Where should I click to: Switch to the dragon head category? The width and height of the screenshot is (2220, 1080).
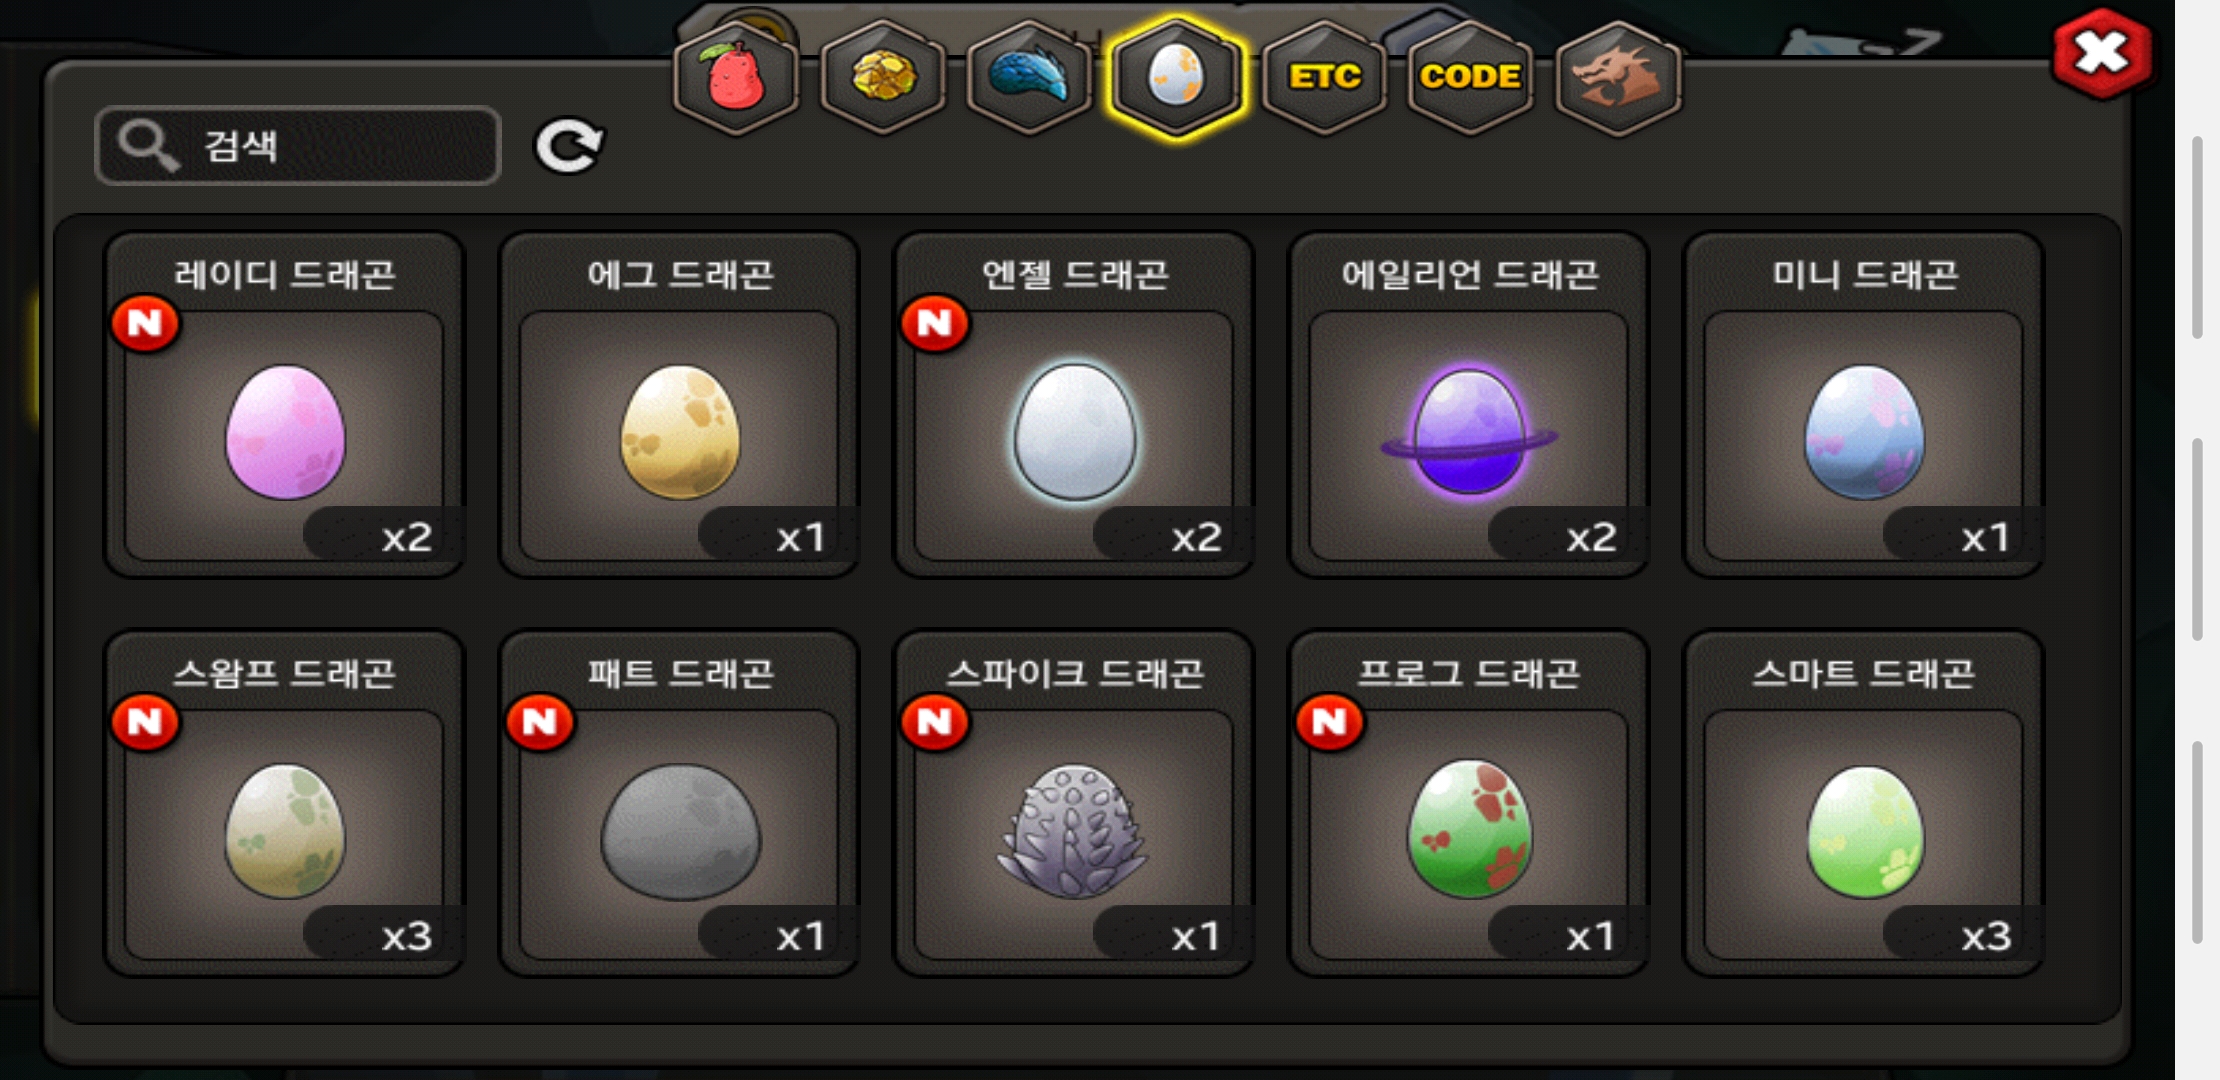click(x=1618, y=78)
